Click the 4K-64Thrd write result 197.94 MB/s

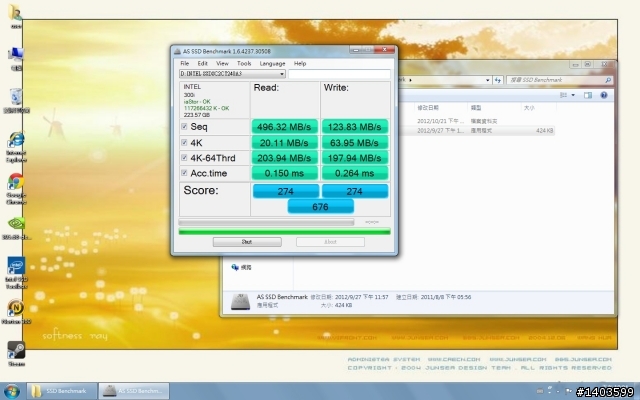coord(355,158)
